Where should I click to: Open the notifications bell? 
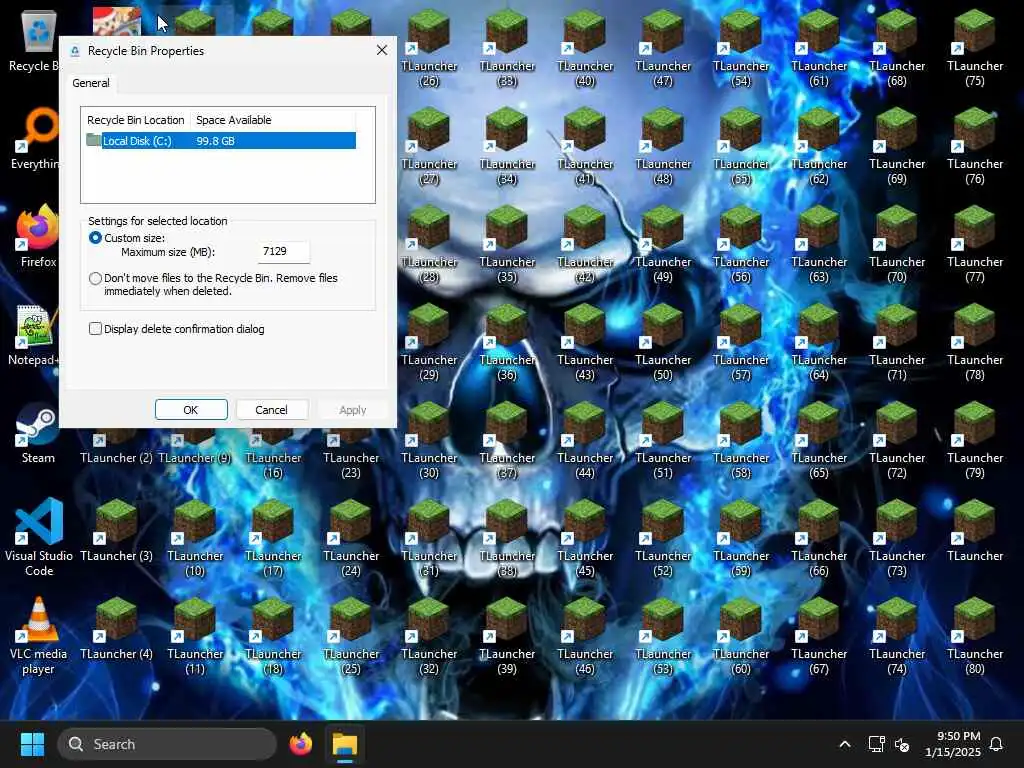click(x=996, y=744)
